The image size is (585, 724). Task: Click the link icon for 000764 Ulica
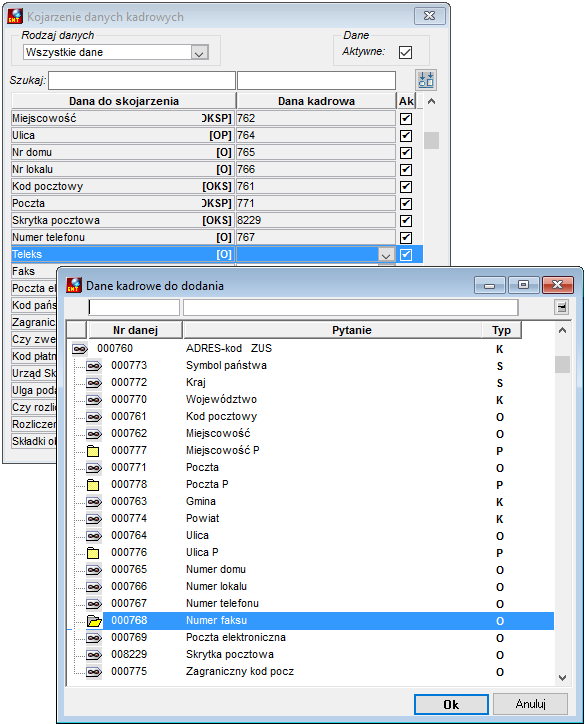(x=94, y=536)
